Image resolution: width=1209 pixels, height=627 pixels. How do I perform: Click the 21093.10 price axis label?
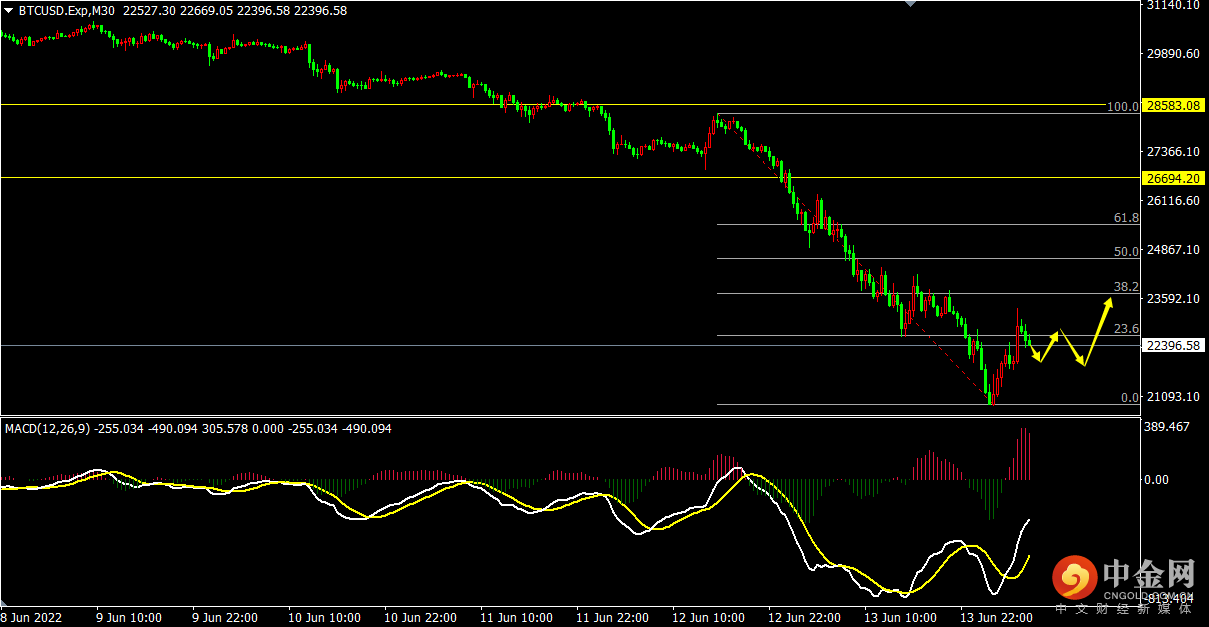tap(1173, 397)
